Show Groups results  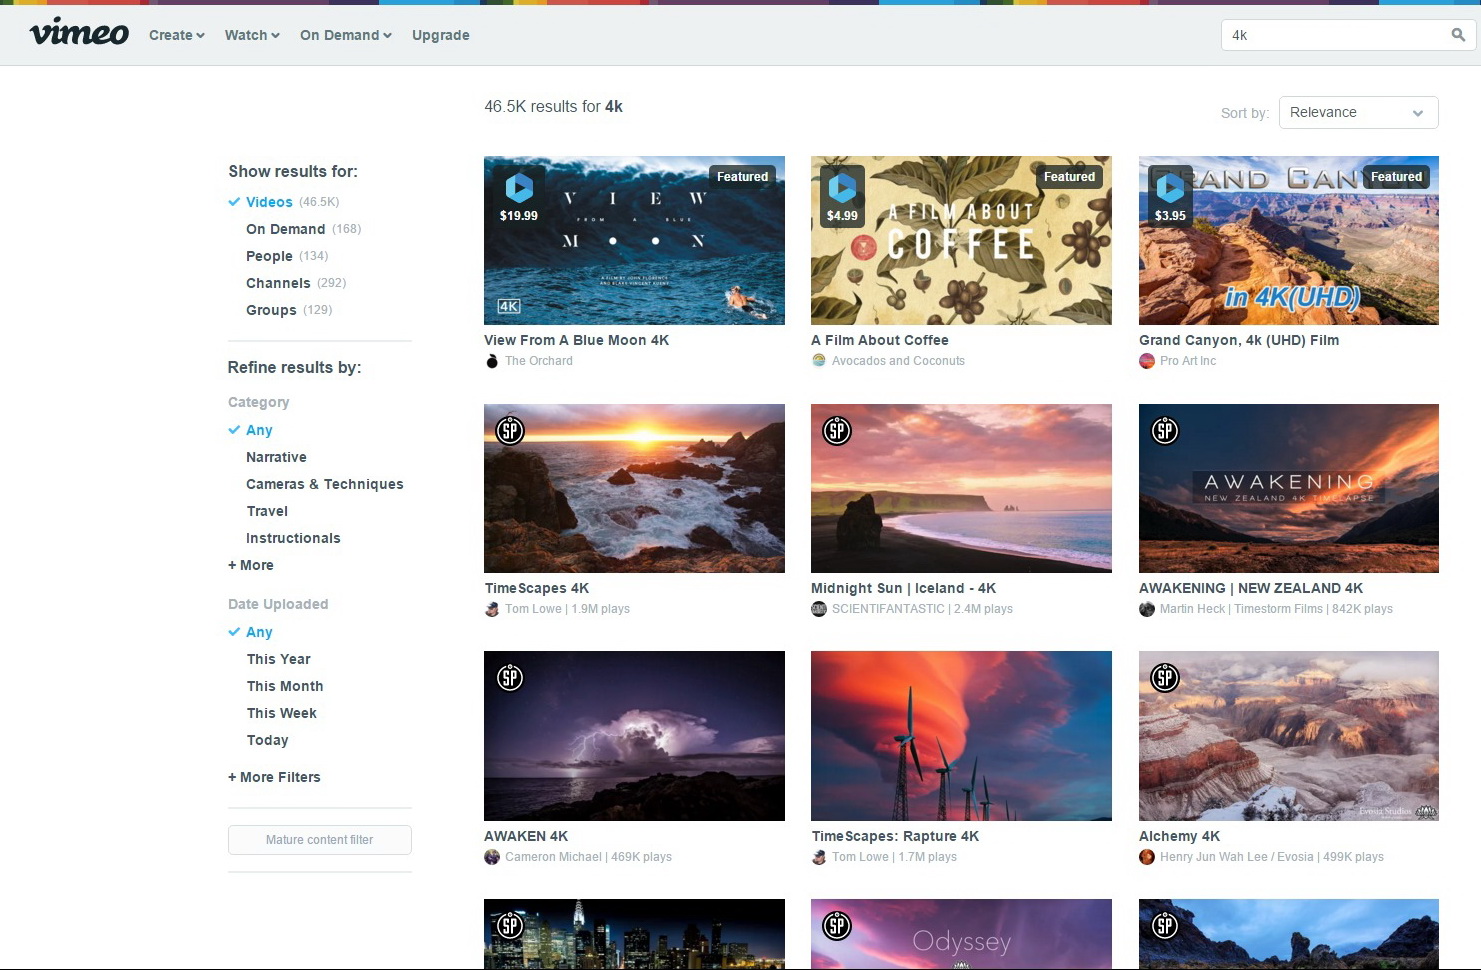tap(271, 310)
